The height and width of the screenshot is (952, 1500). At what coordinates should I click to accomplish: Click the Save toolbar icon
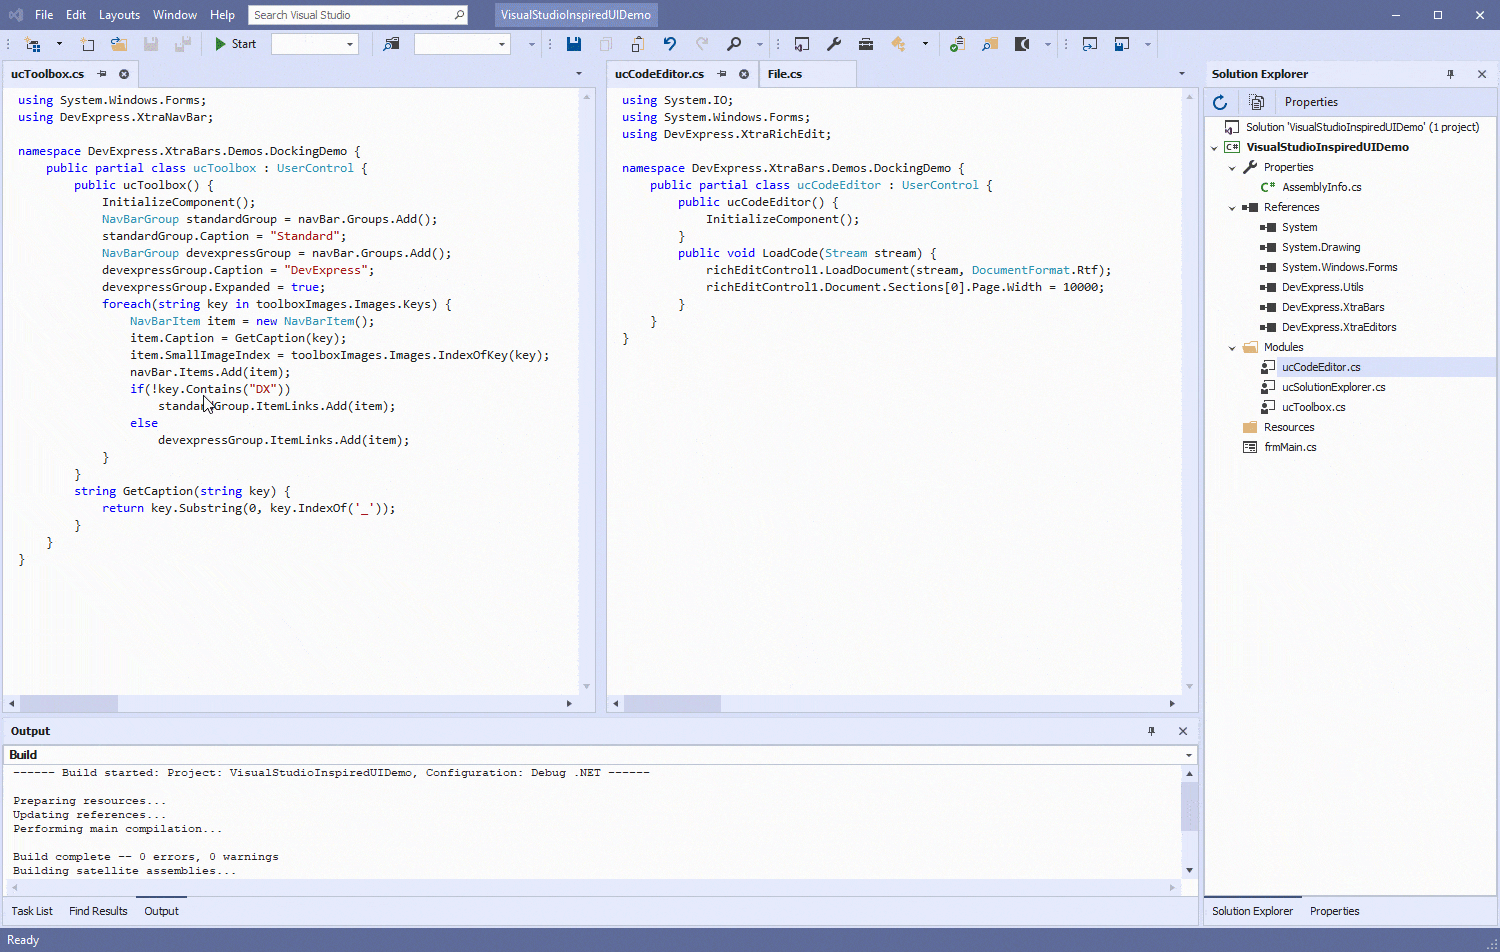[573, 44]
